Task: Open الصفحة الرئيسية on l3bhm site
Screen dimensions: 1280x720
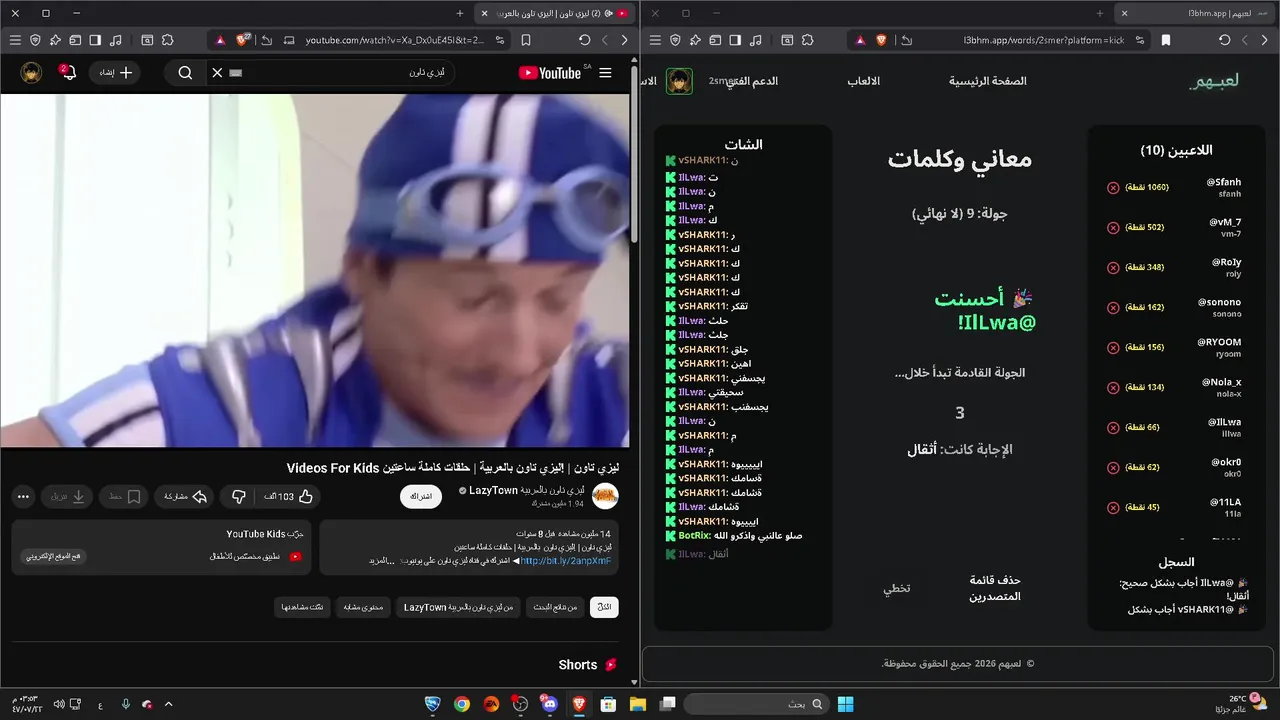Action: [x=988, y=81]
